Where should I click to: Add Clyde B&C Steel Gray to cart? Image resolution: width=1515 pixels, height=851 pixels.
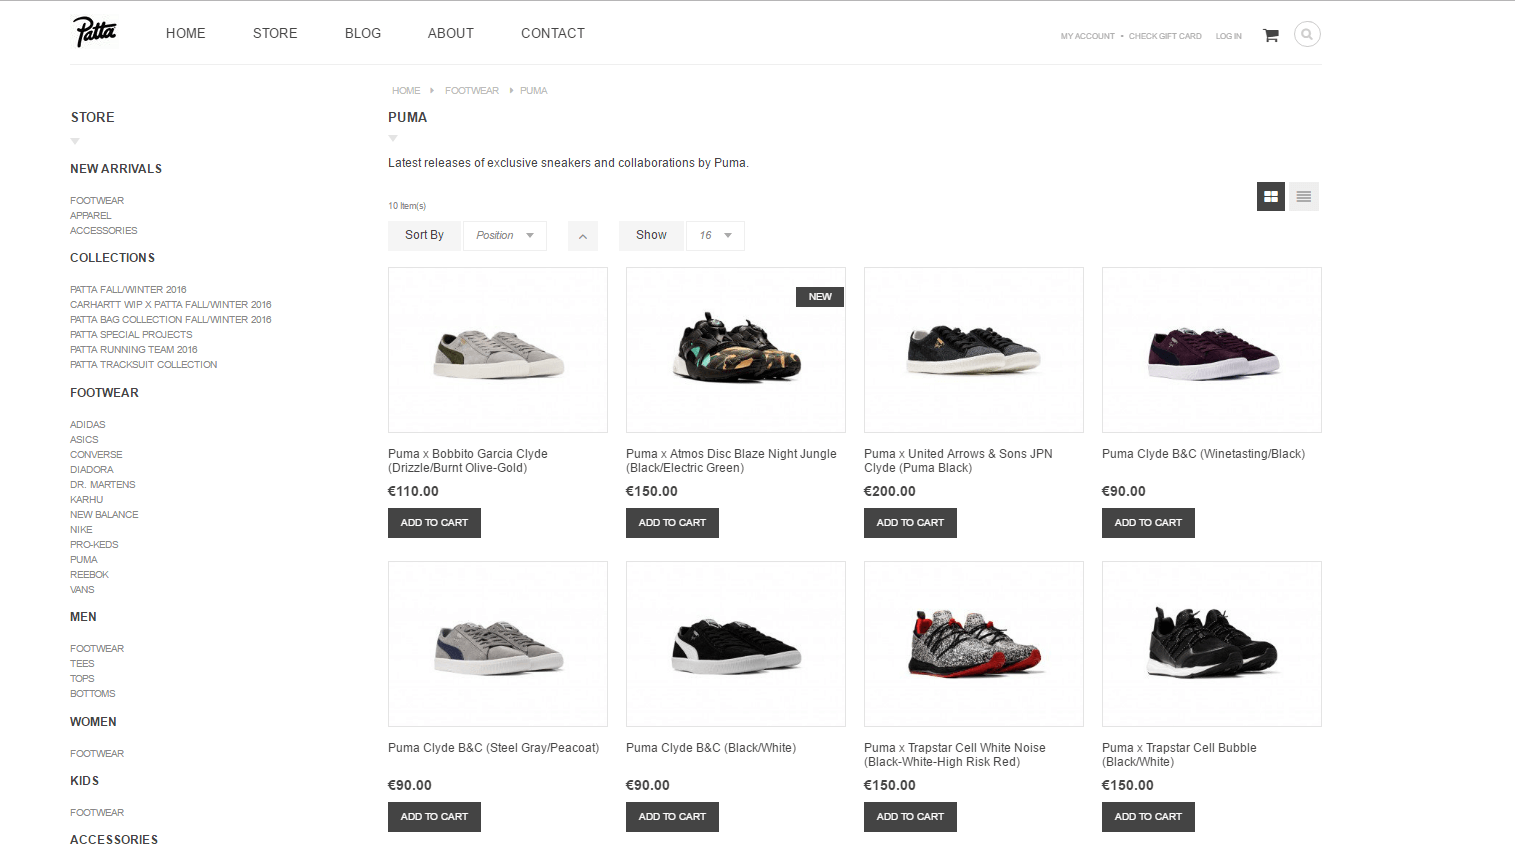point(434,817)
